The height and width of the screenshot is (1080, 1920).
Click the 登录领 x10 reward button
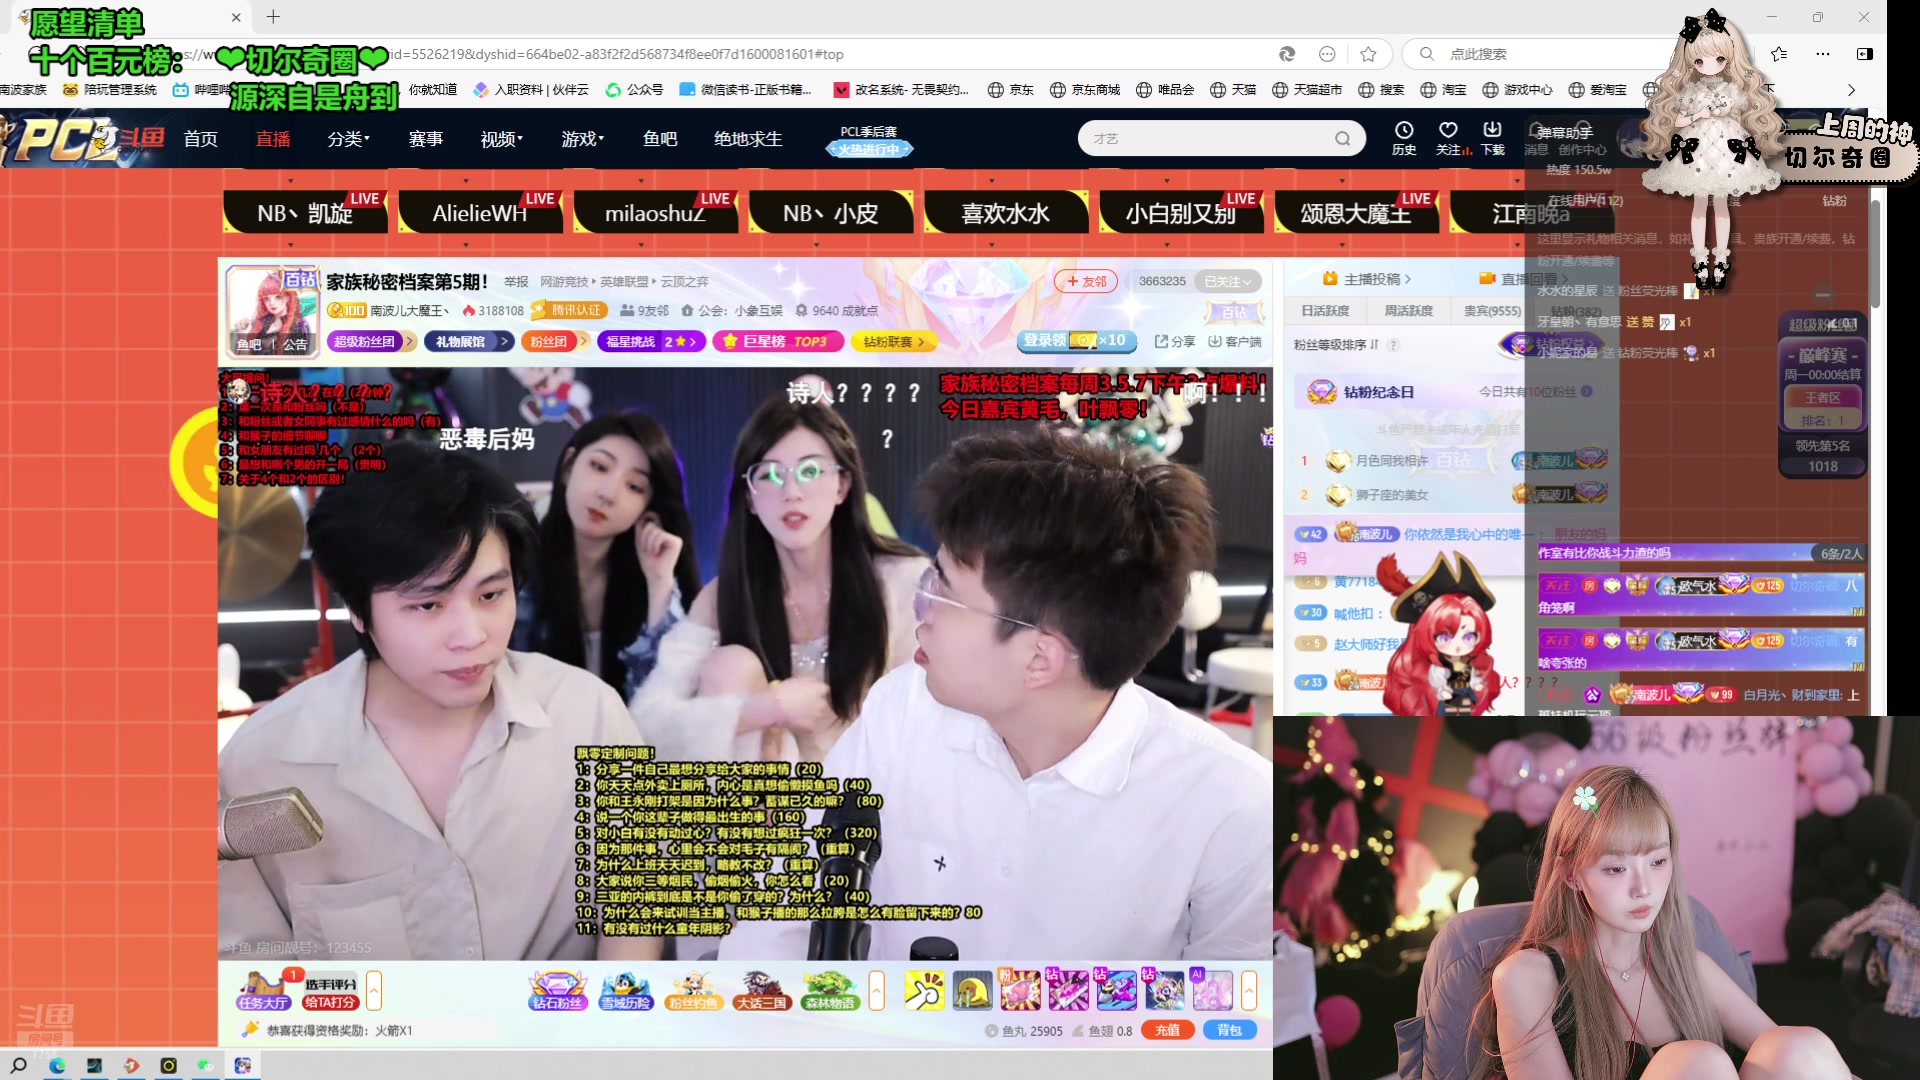(x=1076, y=340)
